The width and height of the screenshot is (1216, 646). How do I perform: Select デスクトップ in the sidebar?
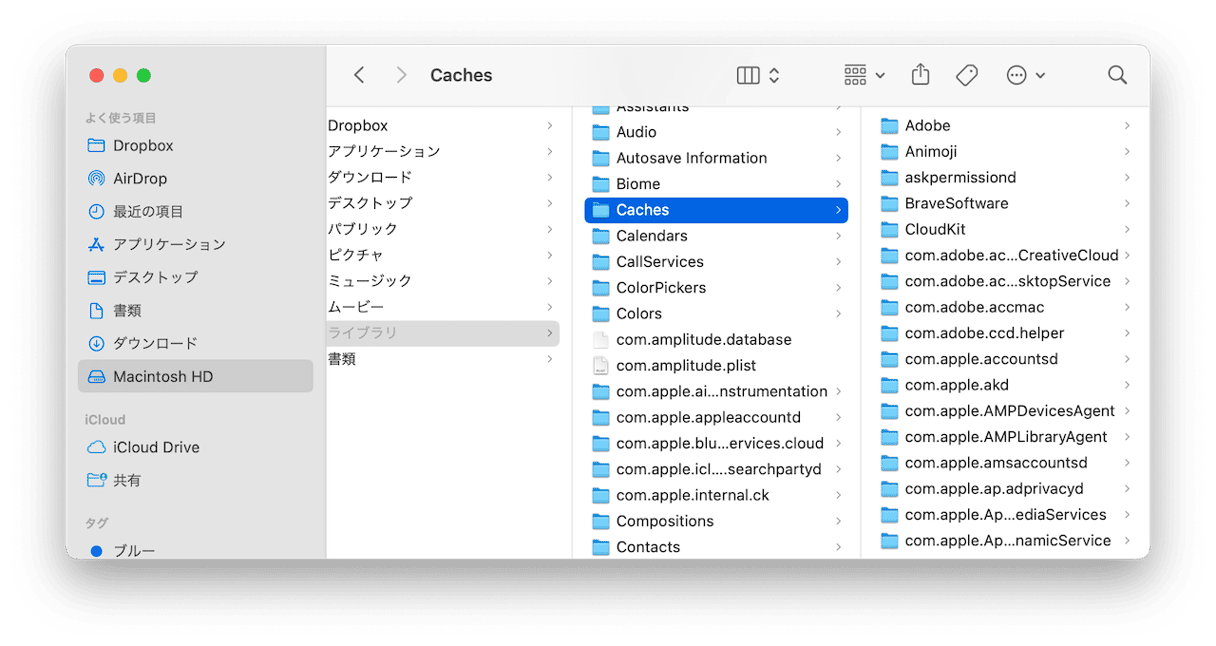[195, 277]
